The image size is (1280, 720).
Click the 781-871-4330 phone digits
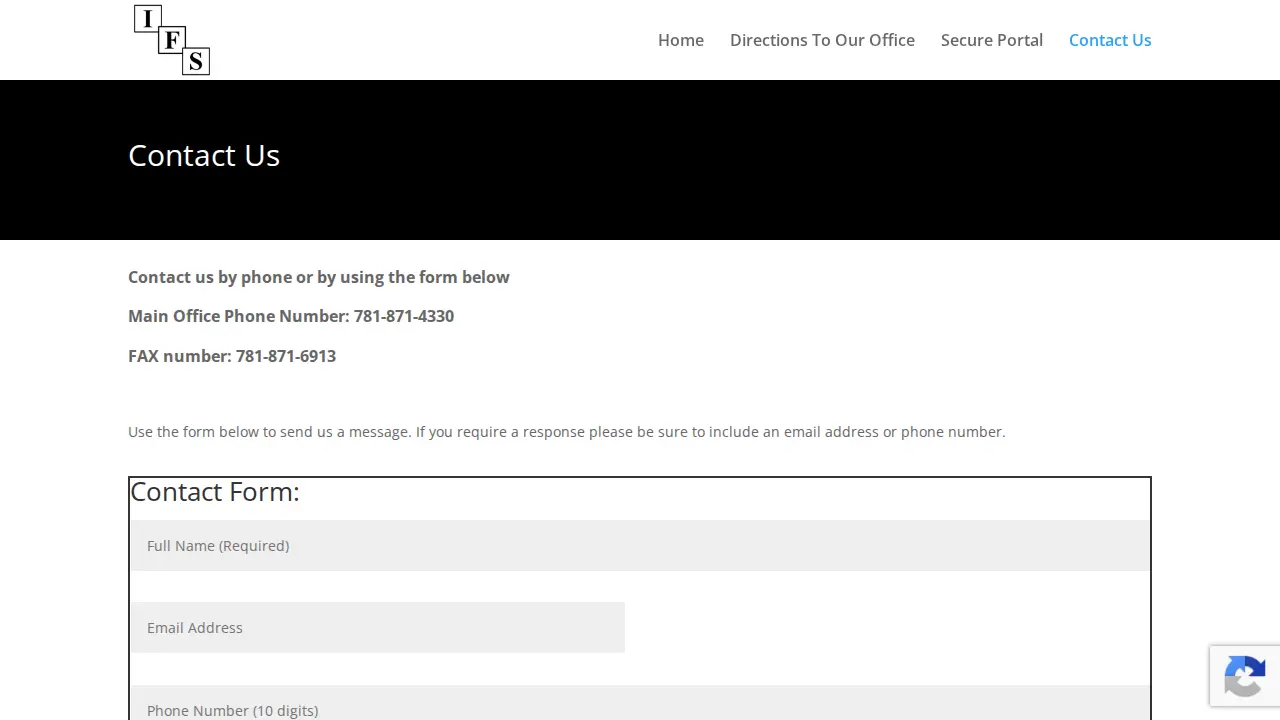point(404,316)
